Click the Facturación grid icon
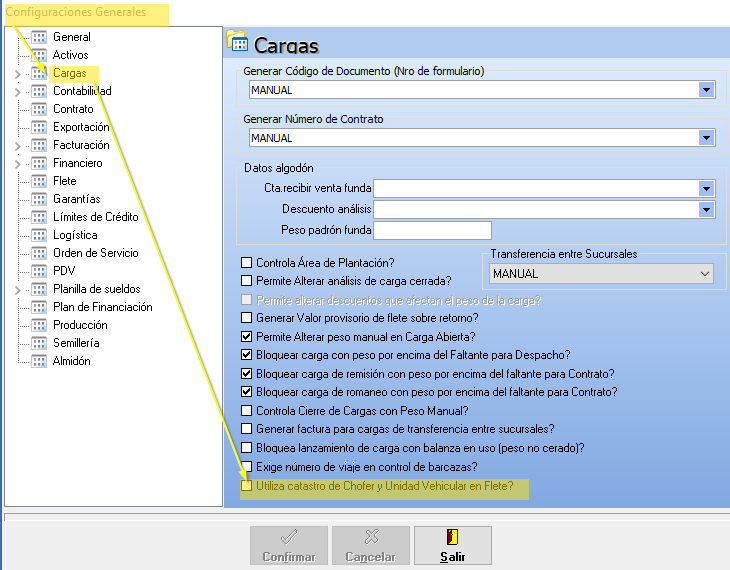The height and width of the screenshot is (570, 730). click(x=39, y=145)
